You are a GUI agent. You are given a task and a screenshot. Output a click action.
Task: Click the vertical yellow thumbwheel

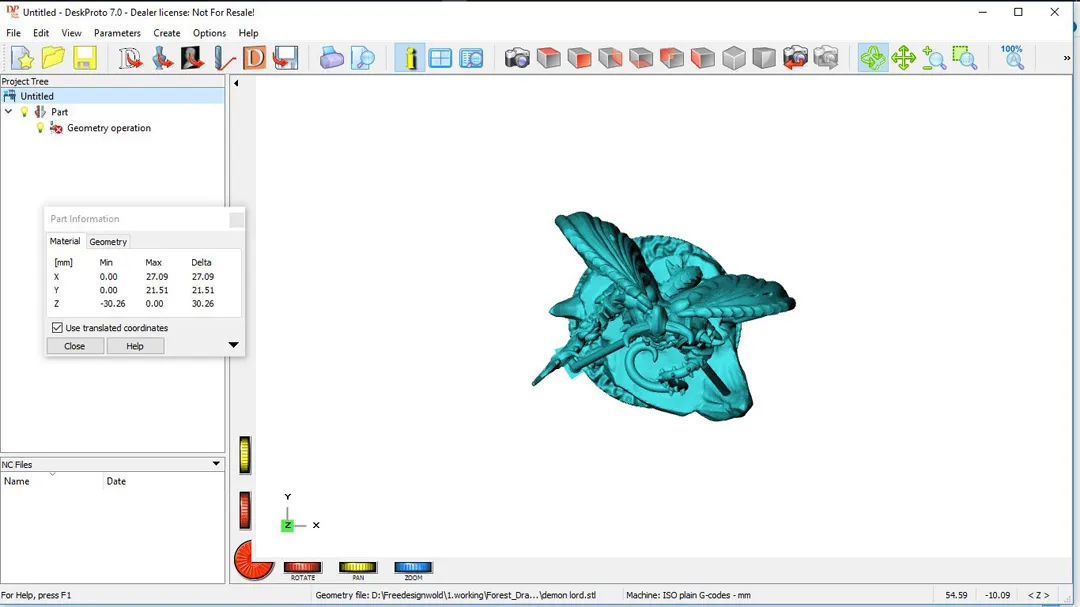click(x=245, y=455)
